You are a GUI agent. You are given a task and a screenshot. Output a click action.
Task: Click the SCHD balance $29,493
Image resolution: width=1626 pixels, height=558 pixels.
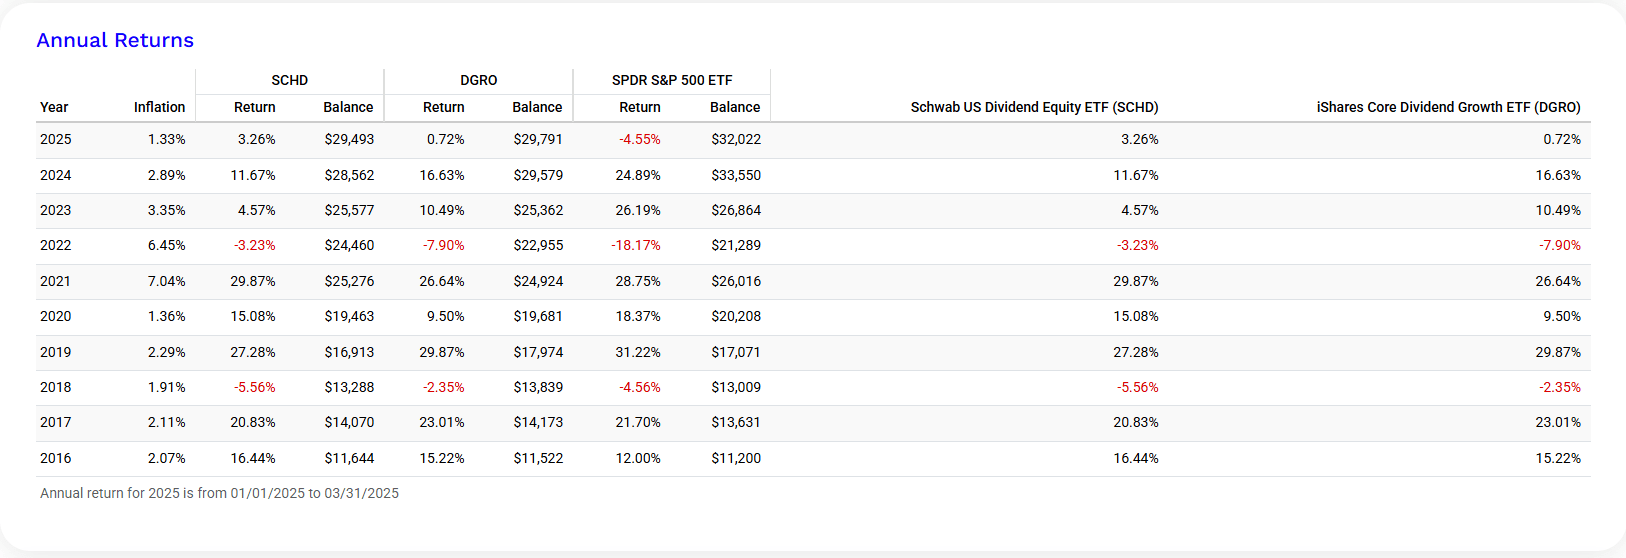(x=349, y=139)
